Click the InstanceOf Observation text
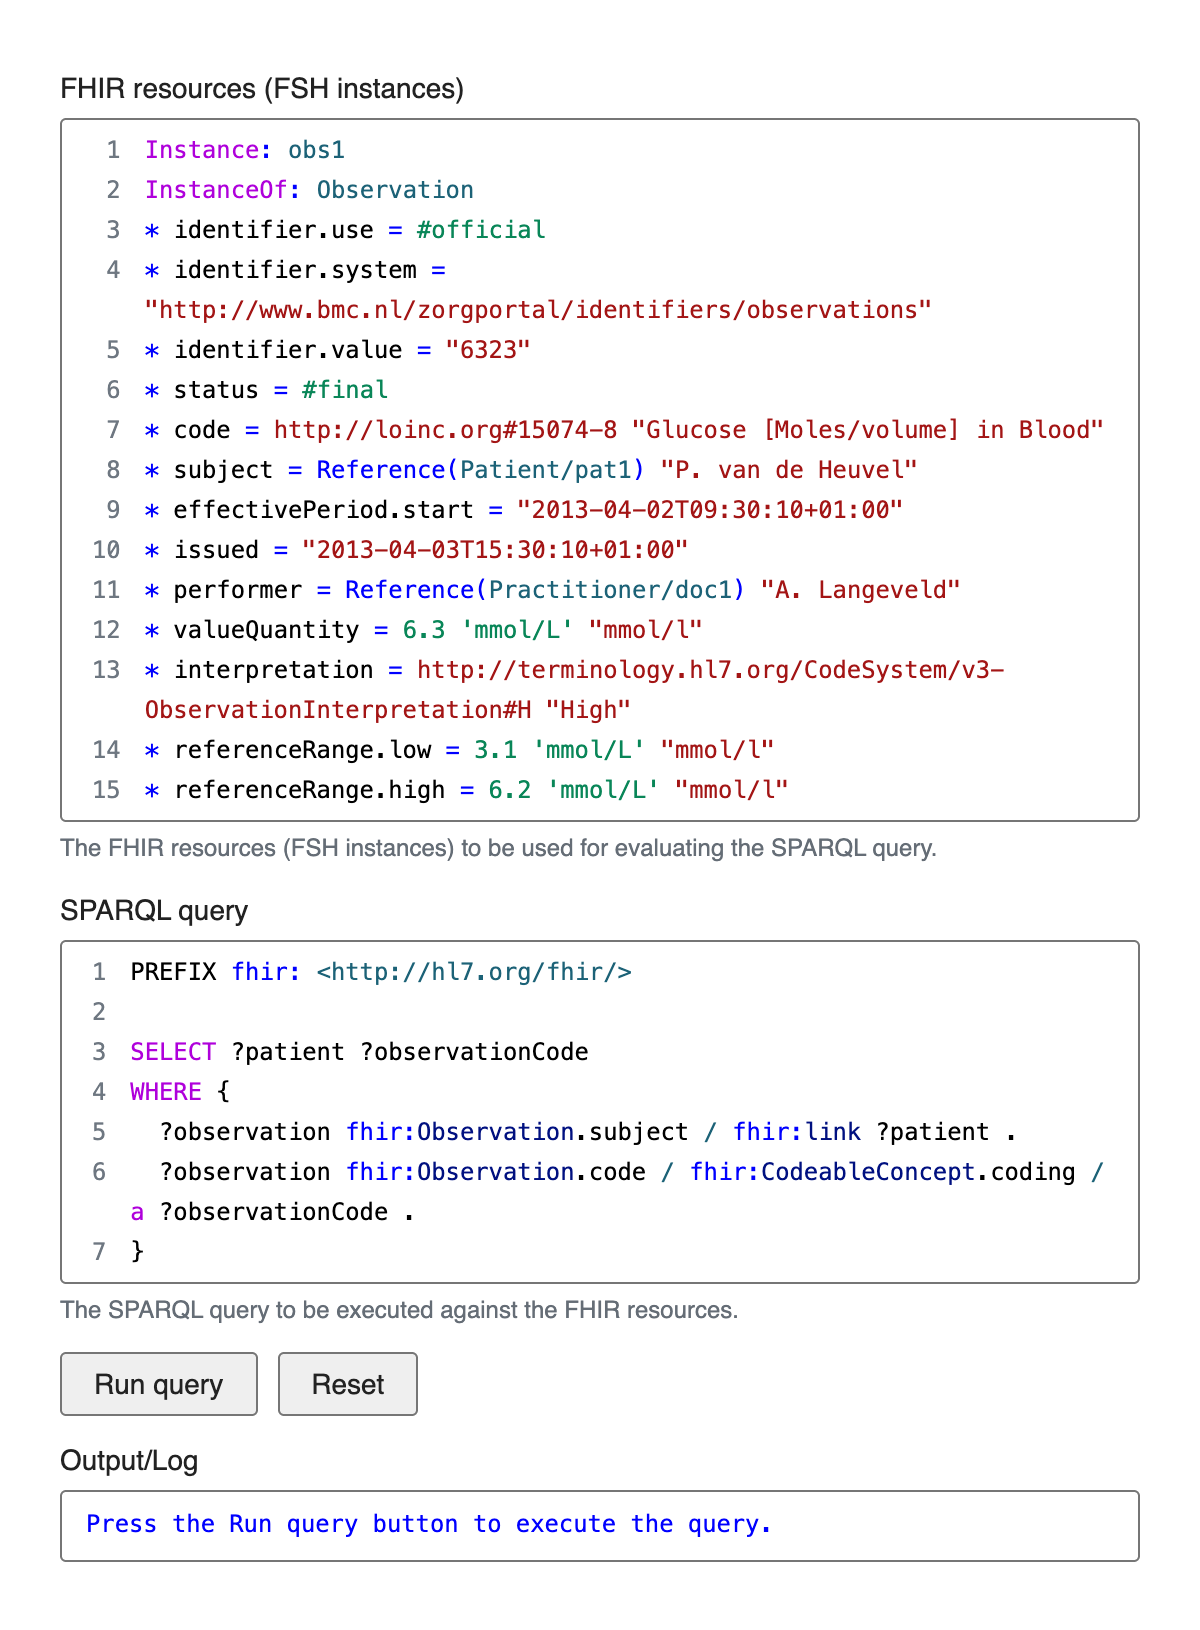 [x=395, y=190]
